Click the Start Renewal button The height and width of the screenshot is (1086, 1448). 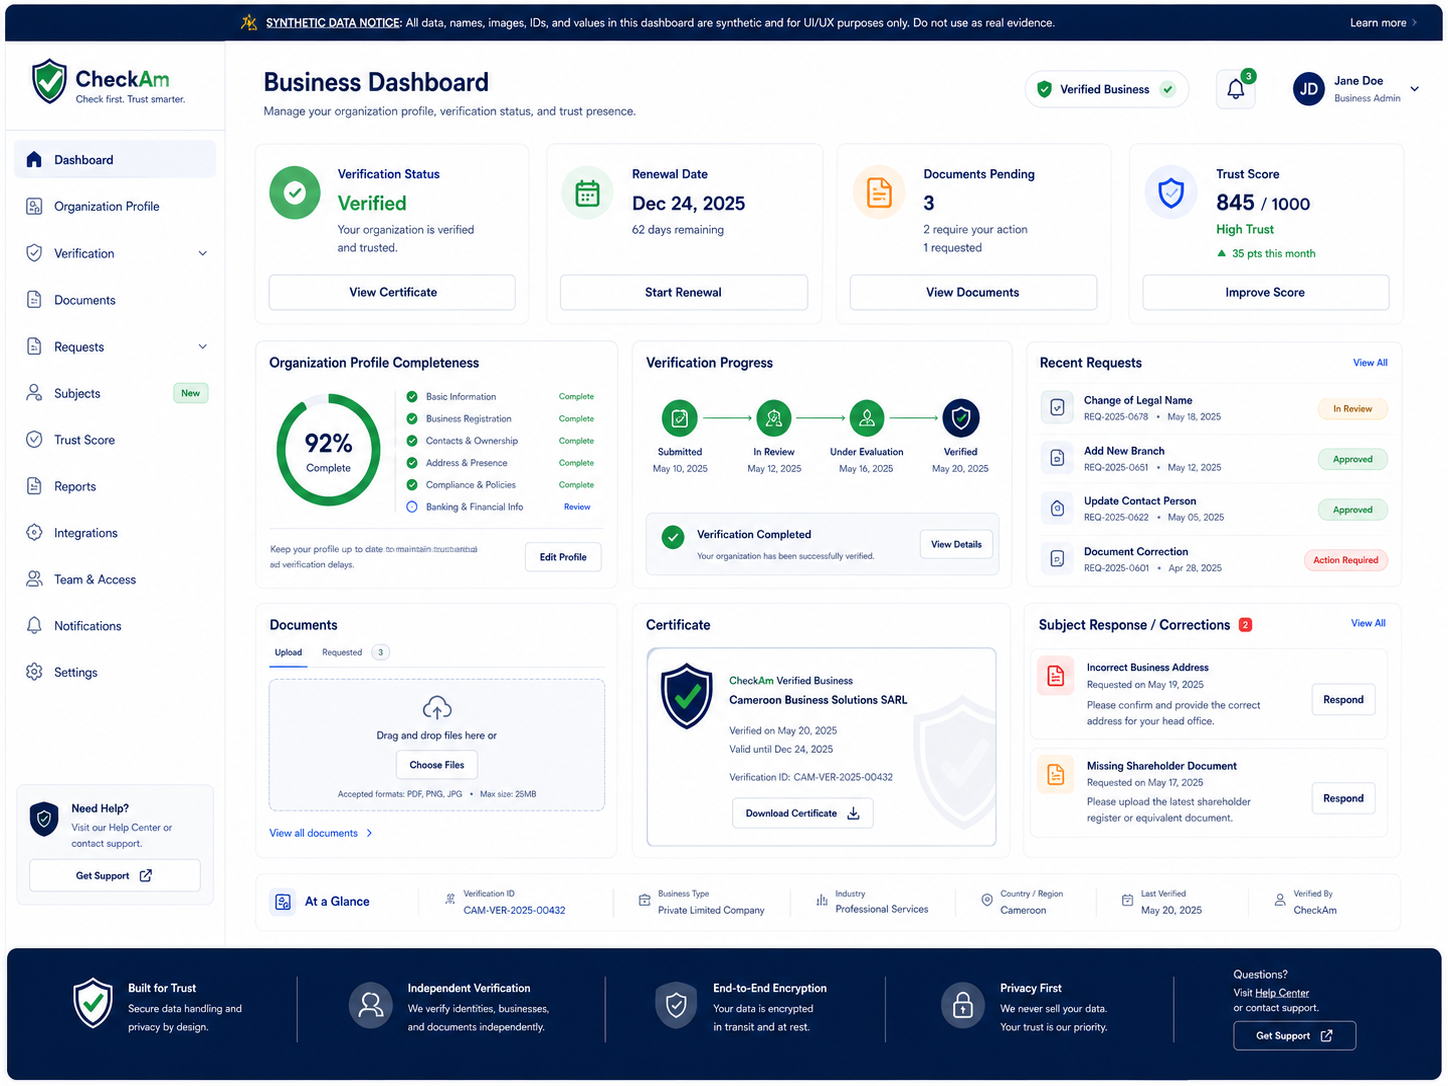click(x=683, y=292)
